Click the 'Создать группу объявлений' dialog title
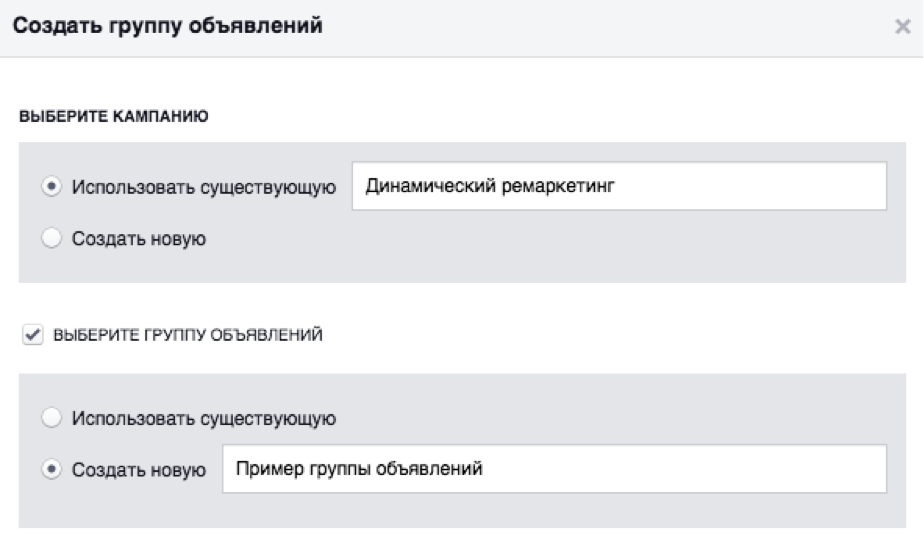Image resolution: width=924 pixels, height=549 pixels. [x=165, y=27]
